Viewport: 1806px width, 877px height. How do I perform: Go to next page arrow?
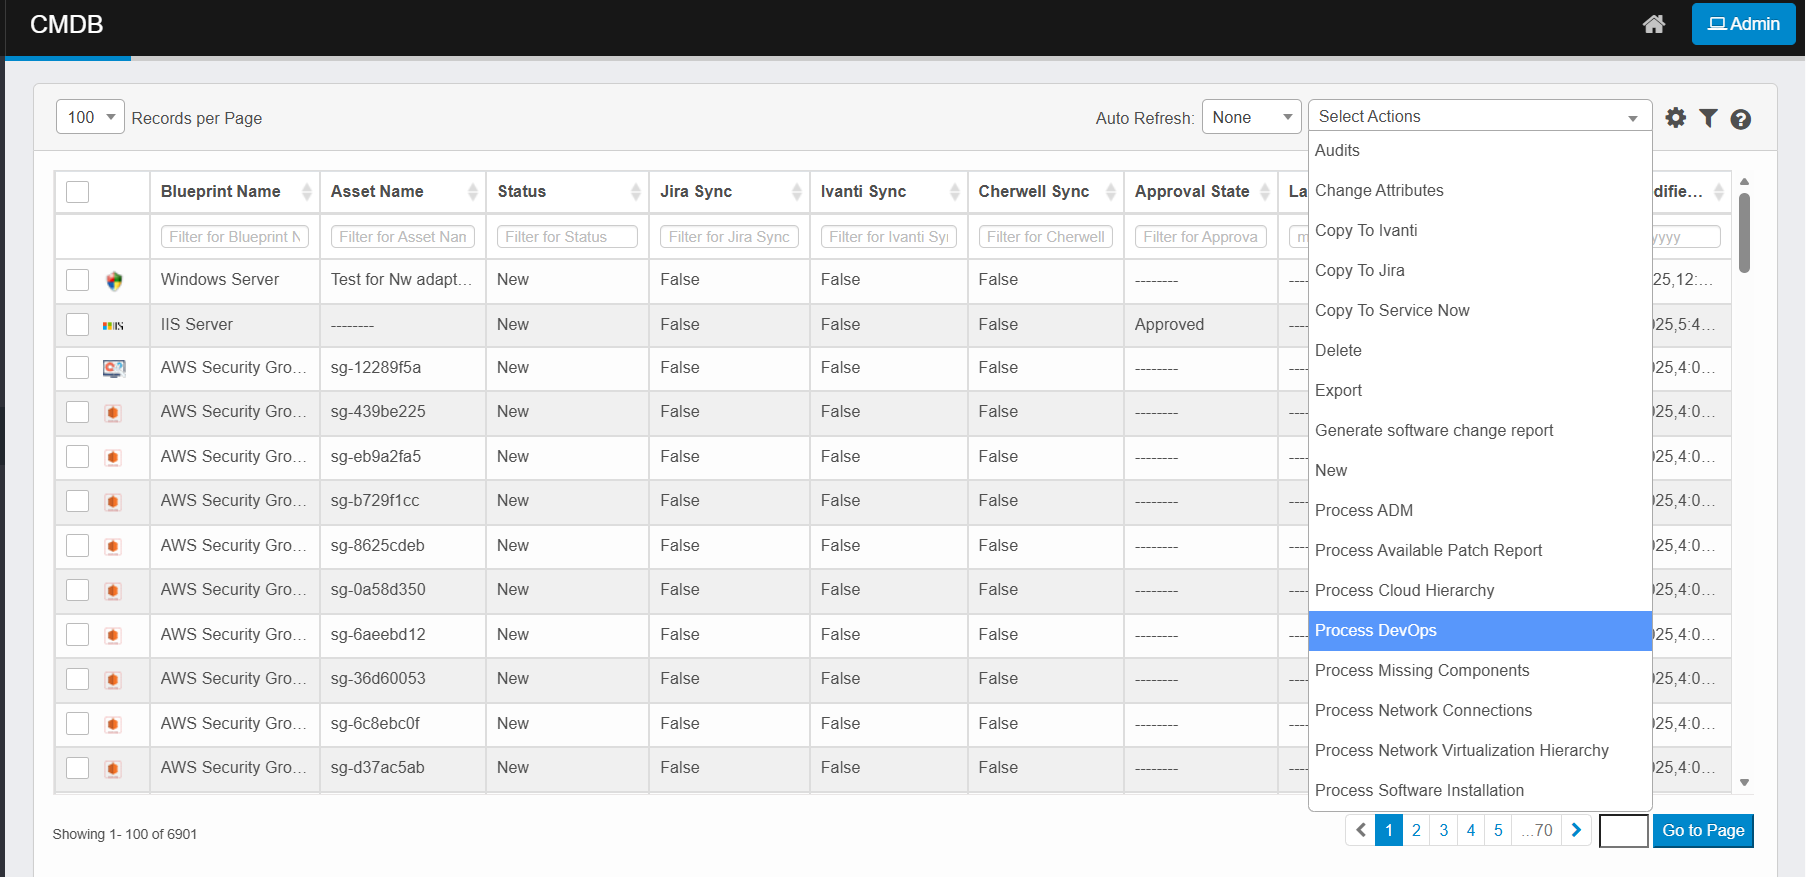pyautogui.click(x=1576, y=830)
